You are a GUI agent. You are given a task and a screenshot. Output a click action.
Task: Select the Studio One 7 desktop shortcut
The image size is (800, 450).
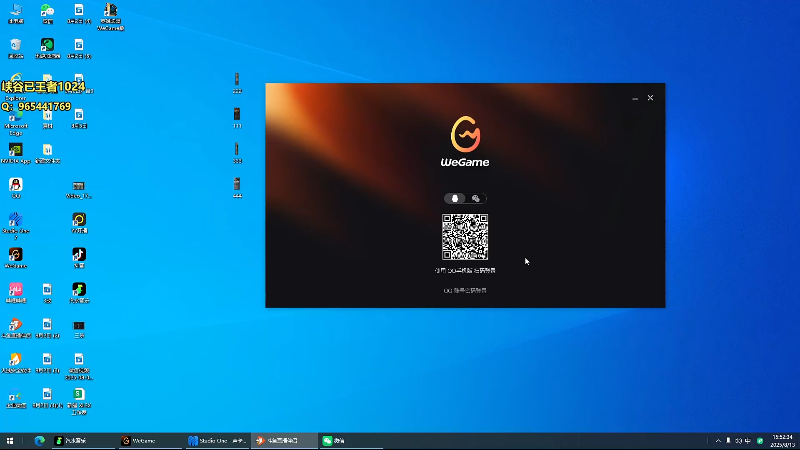click(x=16, y=226)
